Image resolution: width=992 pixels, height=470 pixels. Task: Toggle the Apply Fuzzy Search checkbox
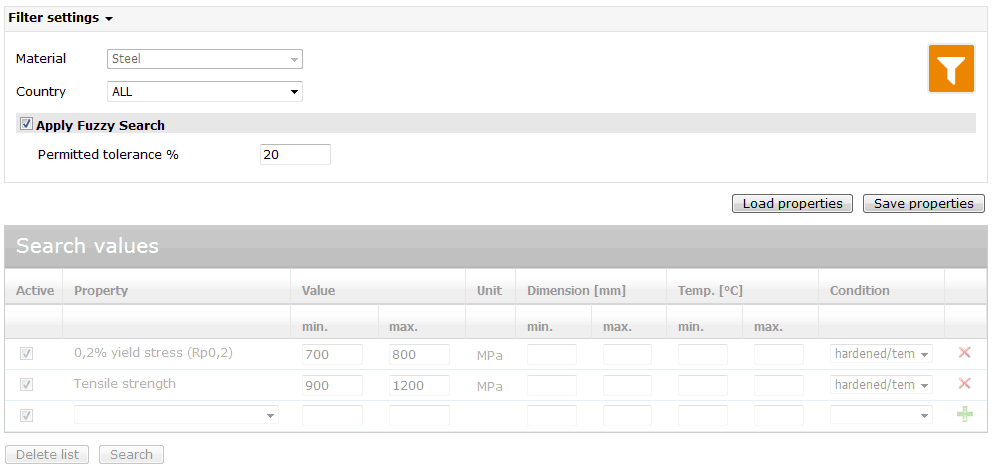(26, 125)
